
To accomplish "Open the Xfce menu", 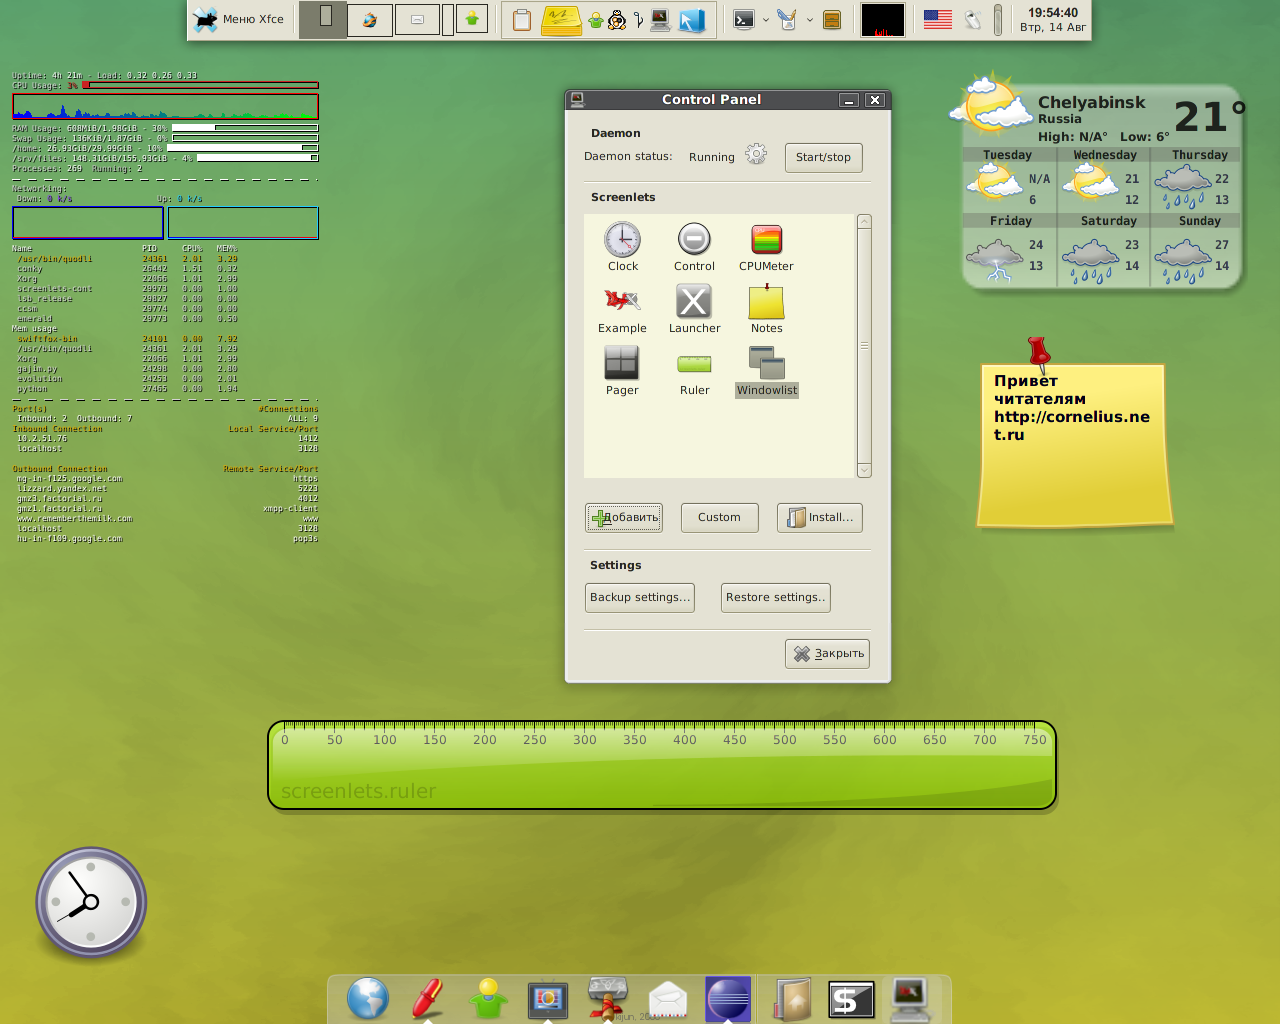I will pos(239,19).
